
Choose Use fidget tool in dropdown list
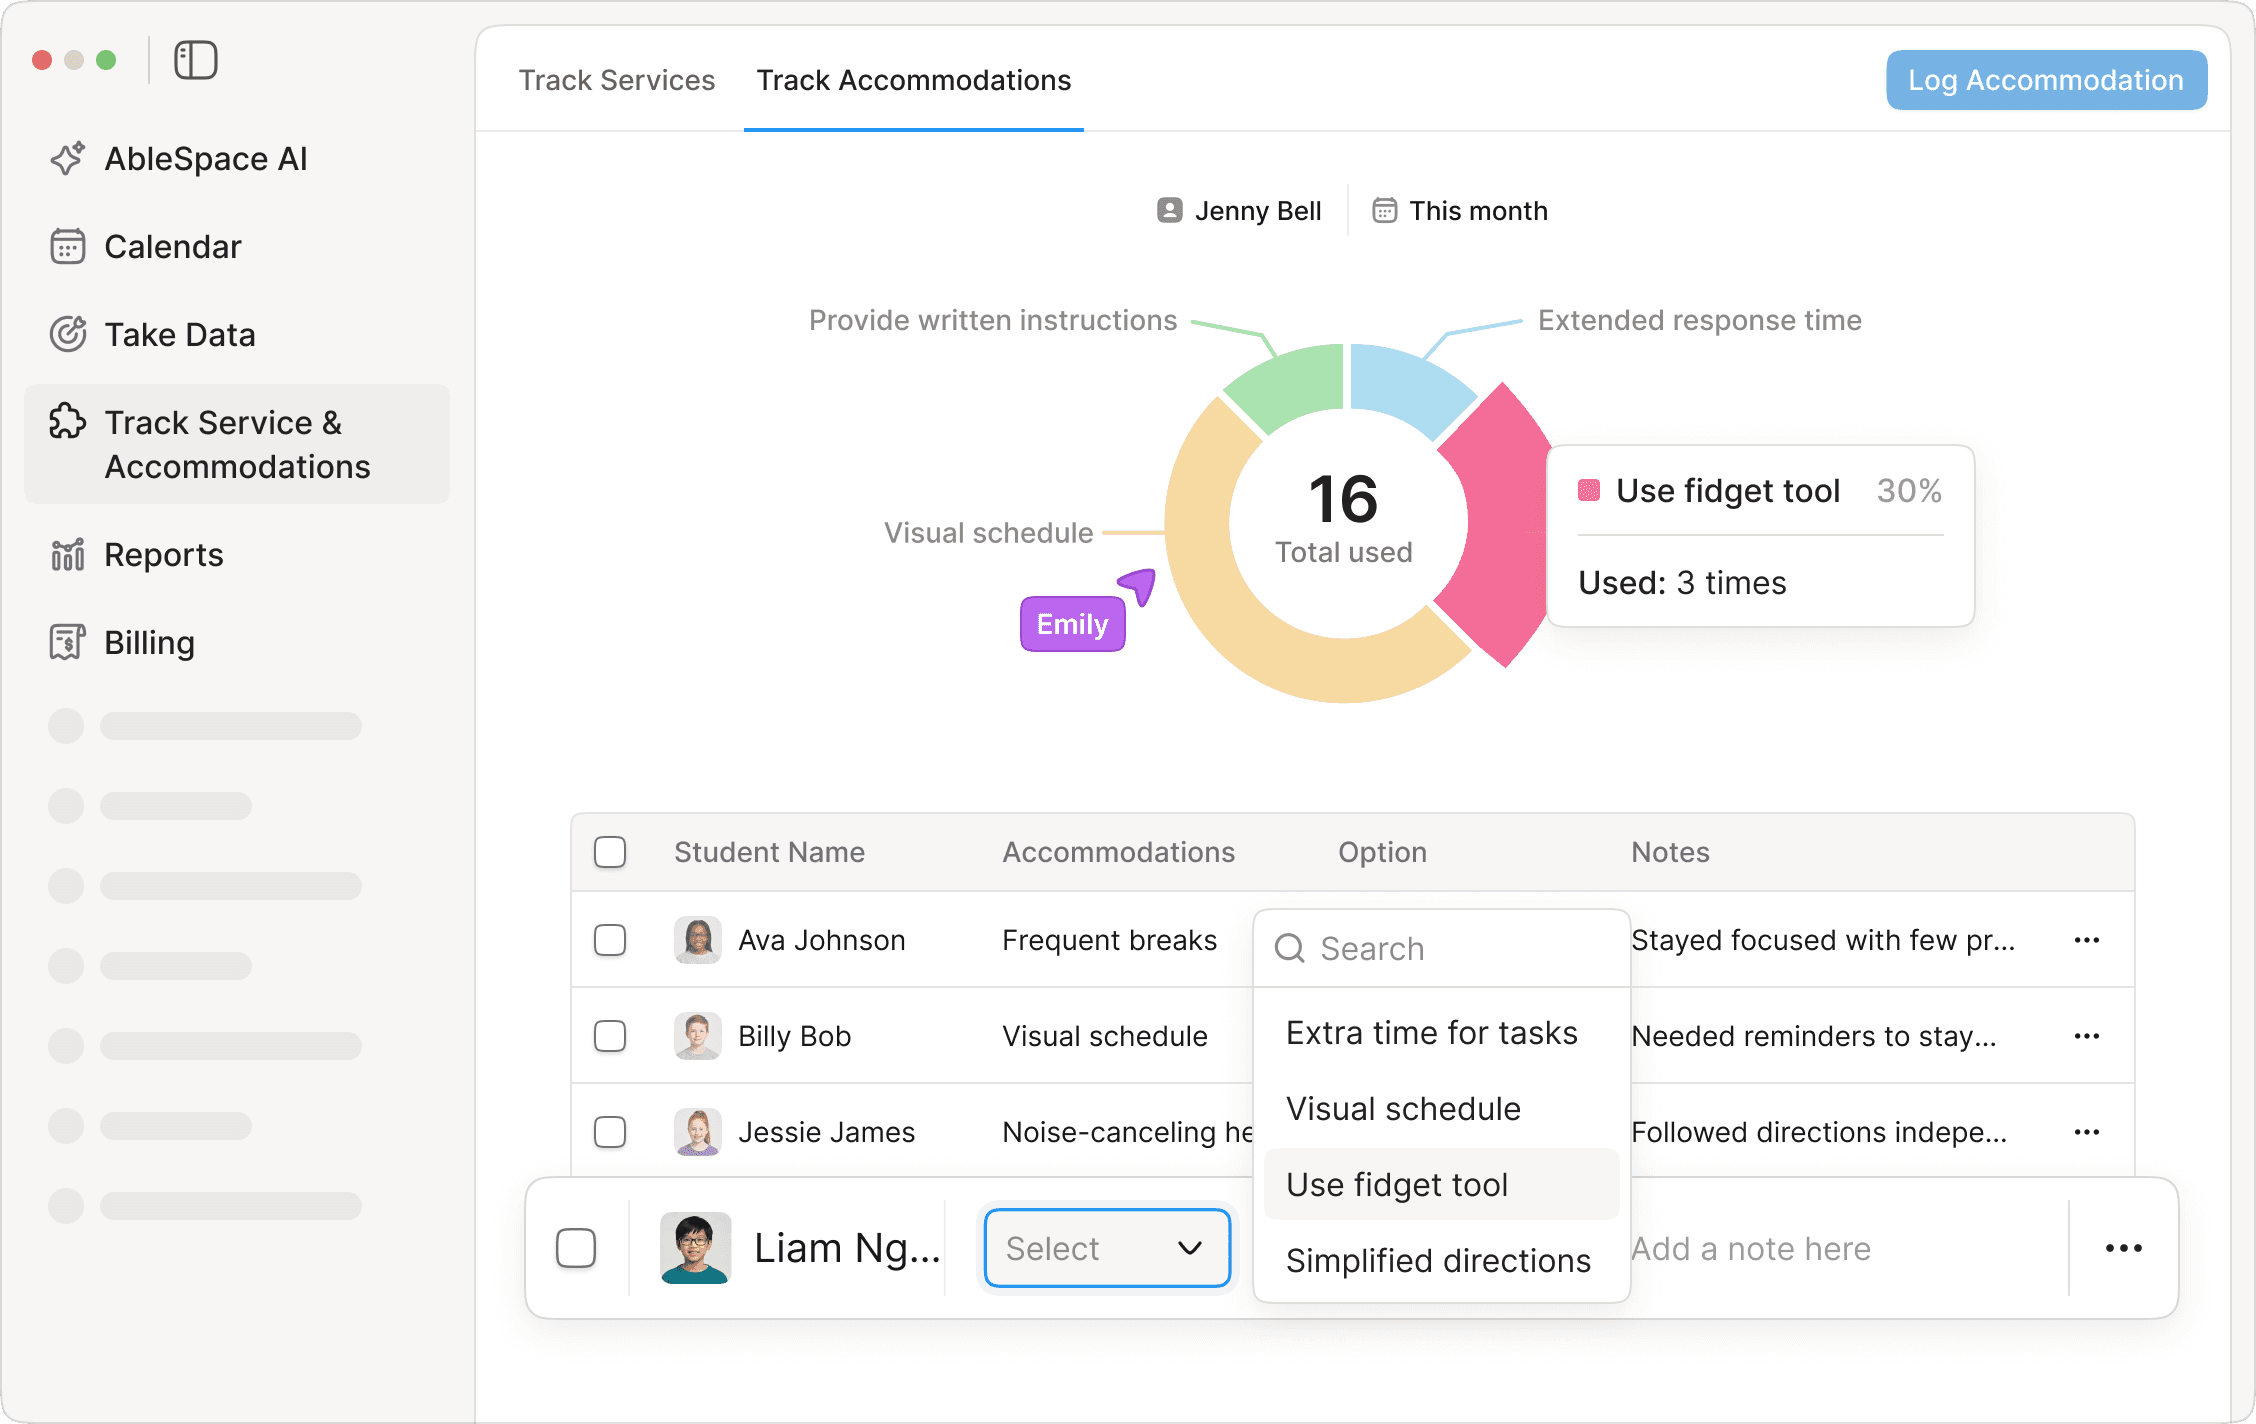pos(1441,1184)
